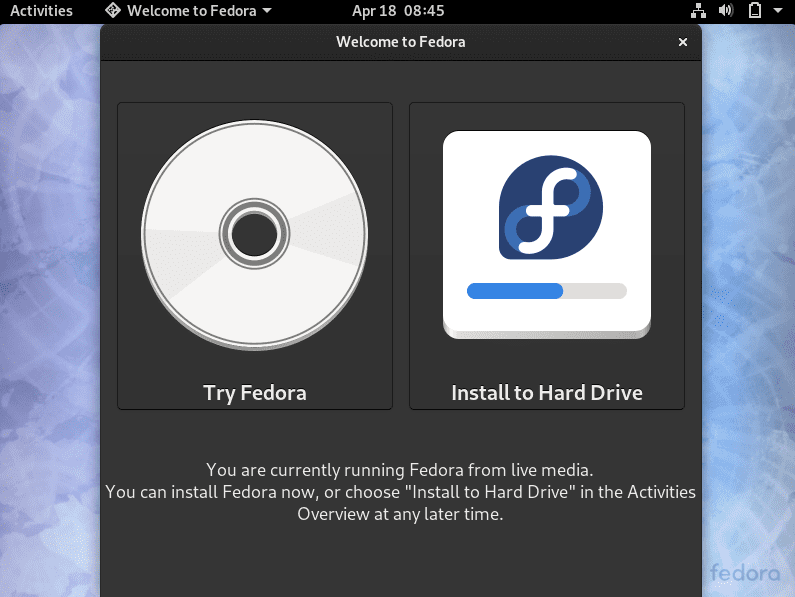Click the Try Fedora disc icon

click(x=255, y=235)
